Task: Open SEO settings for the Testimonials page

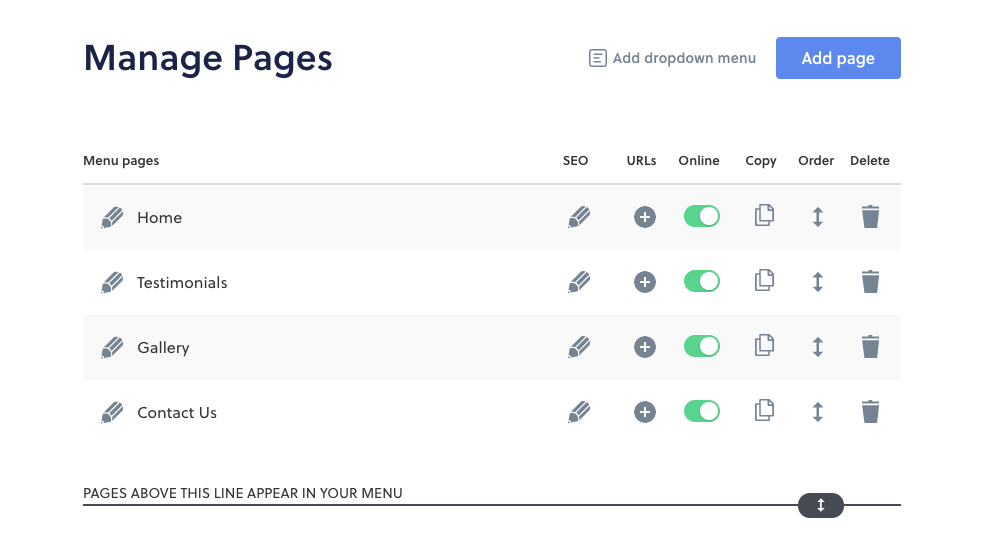Action: [579, 282]
